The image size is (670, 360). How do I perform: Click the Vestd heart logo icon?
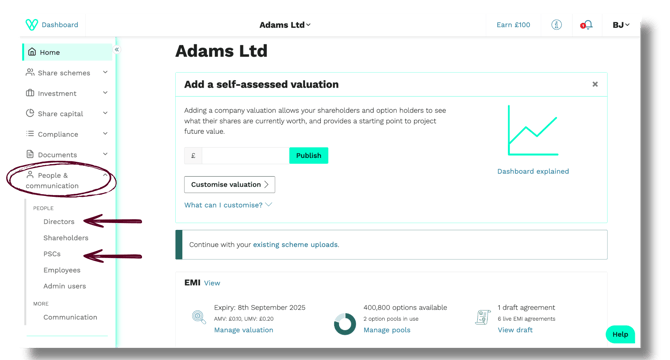coord(32,25)
